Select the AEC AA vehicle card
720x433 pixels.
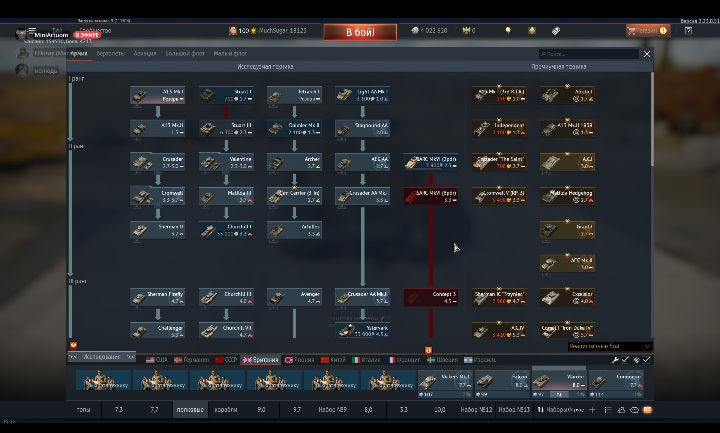(362, 163)
